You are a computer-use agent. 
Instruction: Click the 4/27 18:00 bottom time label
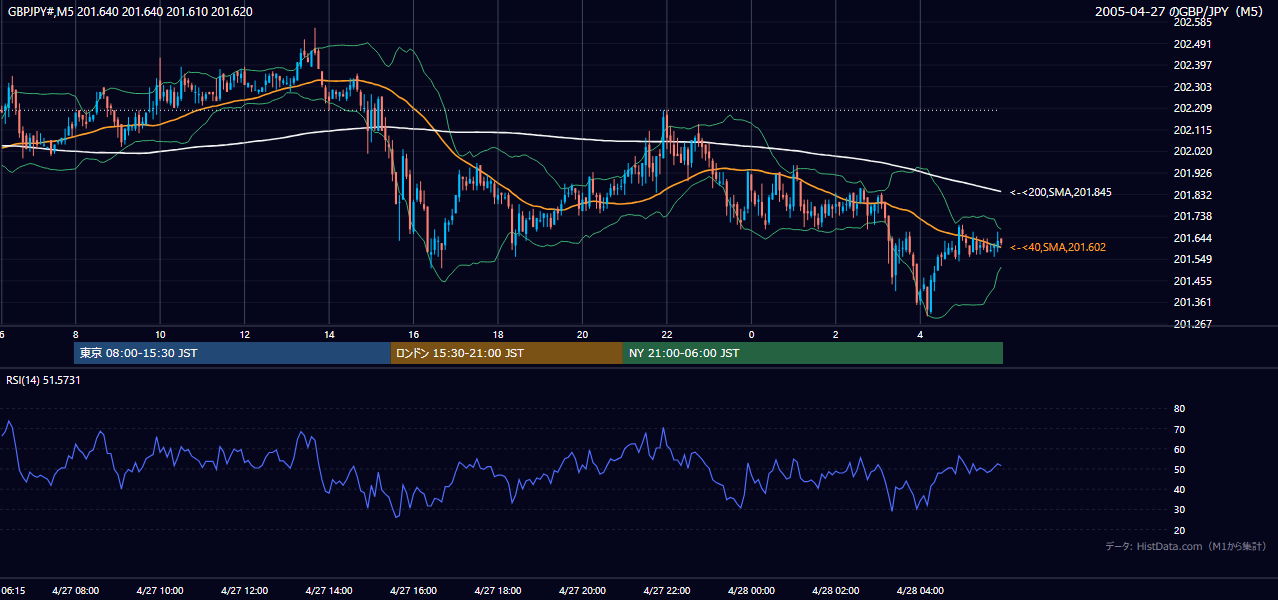pyautogui.click(x=498, y=591)
